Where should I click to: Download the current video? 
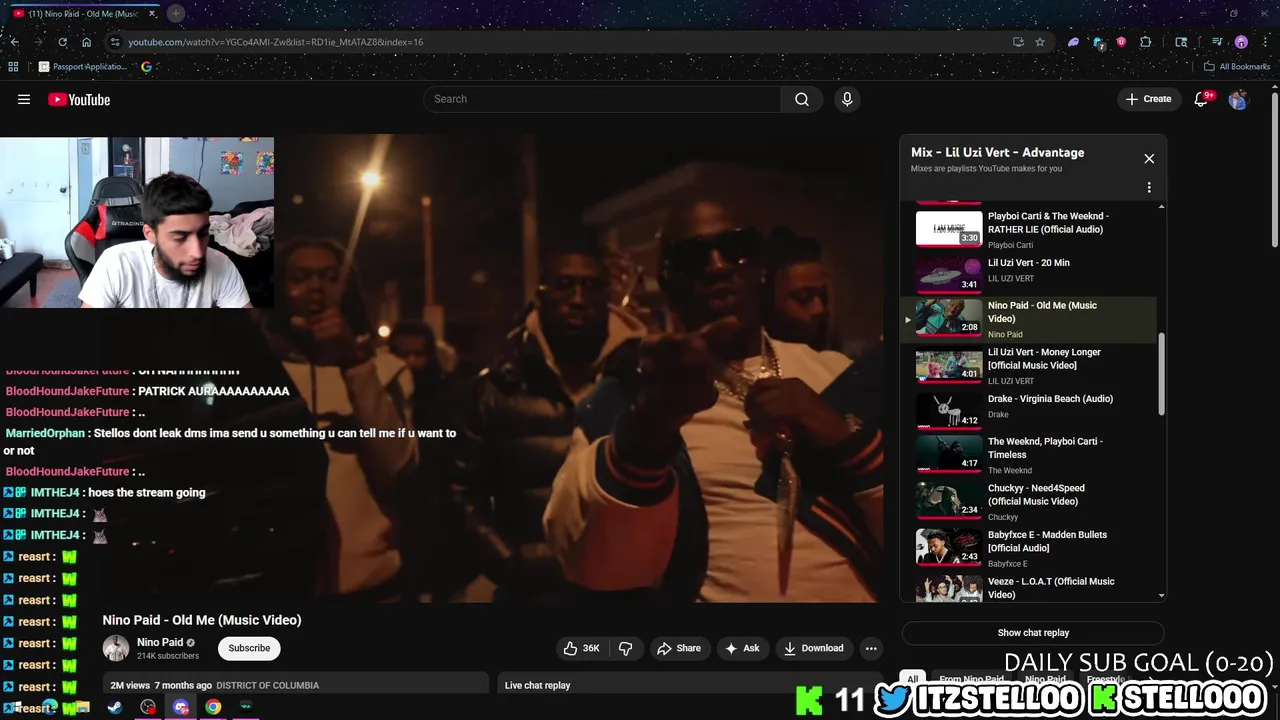coord(814,648)
